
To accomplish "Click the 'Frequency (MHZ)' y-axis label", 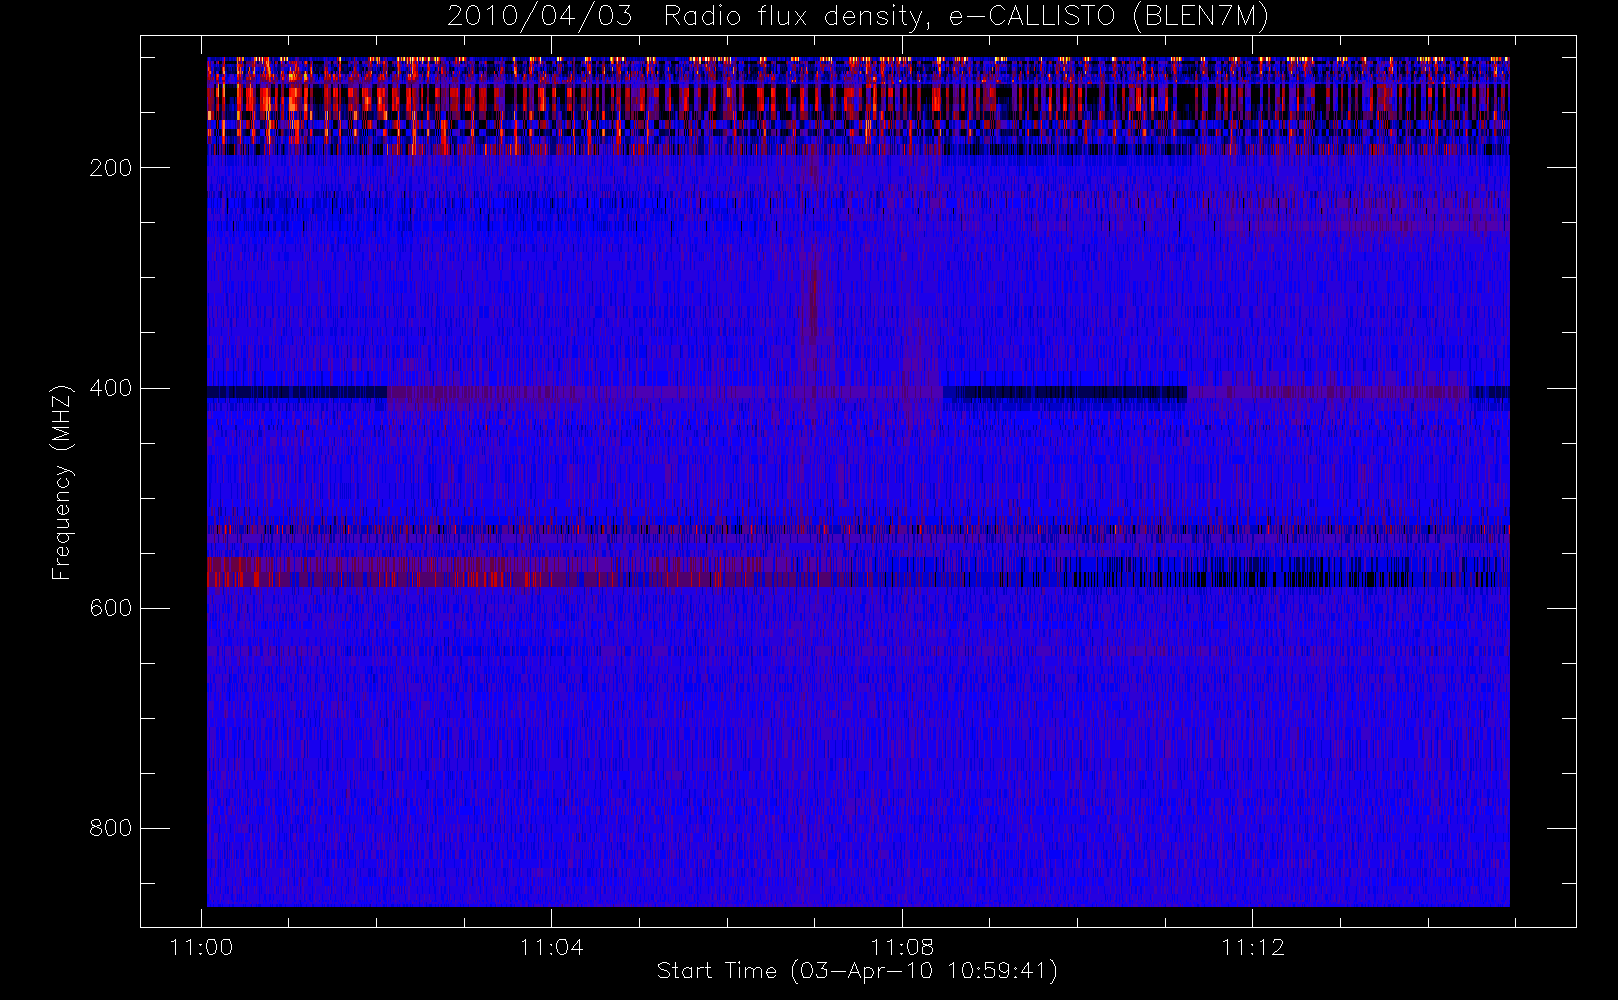I will (62, 482).
